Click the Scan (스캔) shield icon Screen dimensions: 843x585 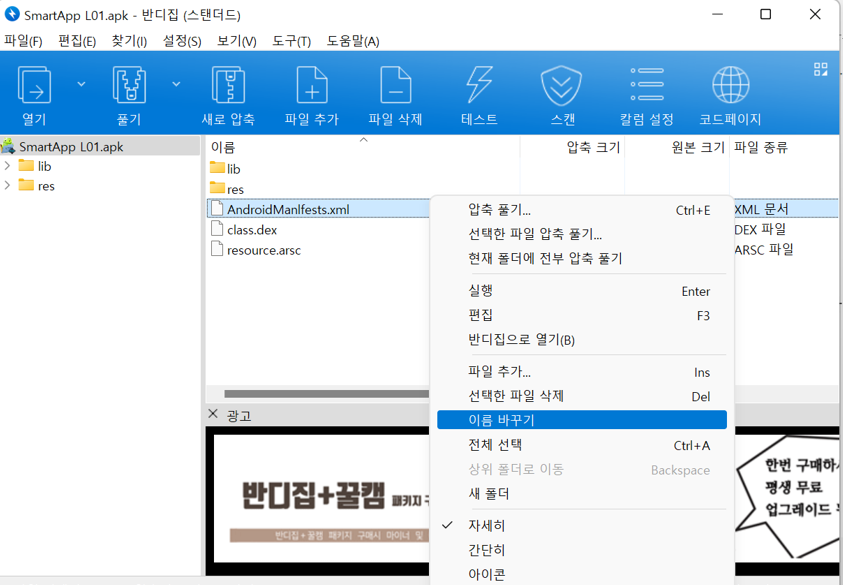pos(561,85)
